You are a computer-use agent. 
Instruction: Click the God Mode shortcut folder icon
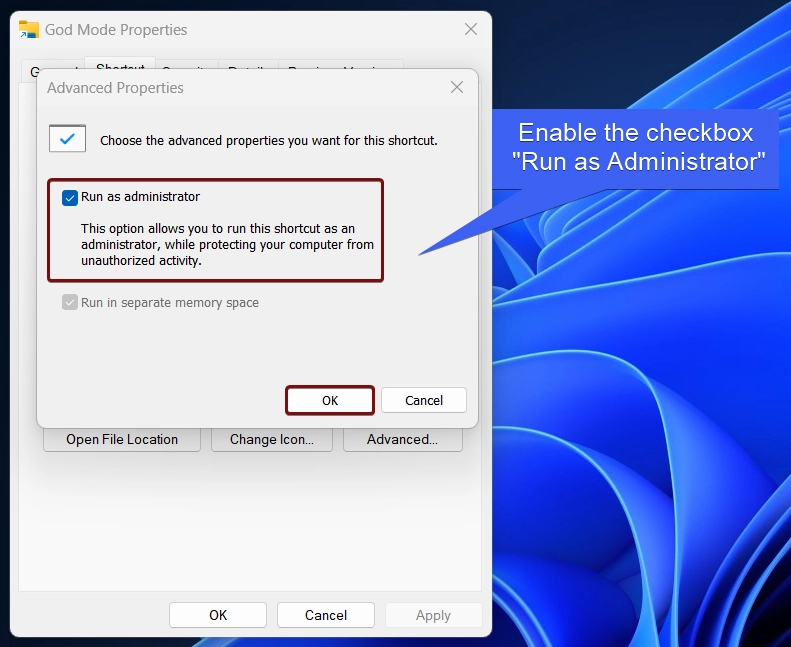(x=29, y=29)
